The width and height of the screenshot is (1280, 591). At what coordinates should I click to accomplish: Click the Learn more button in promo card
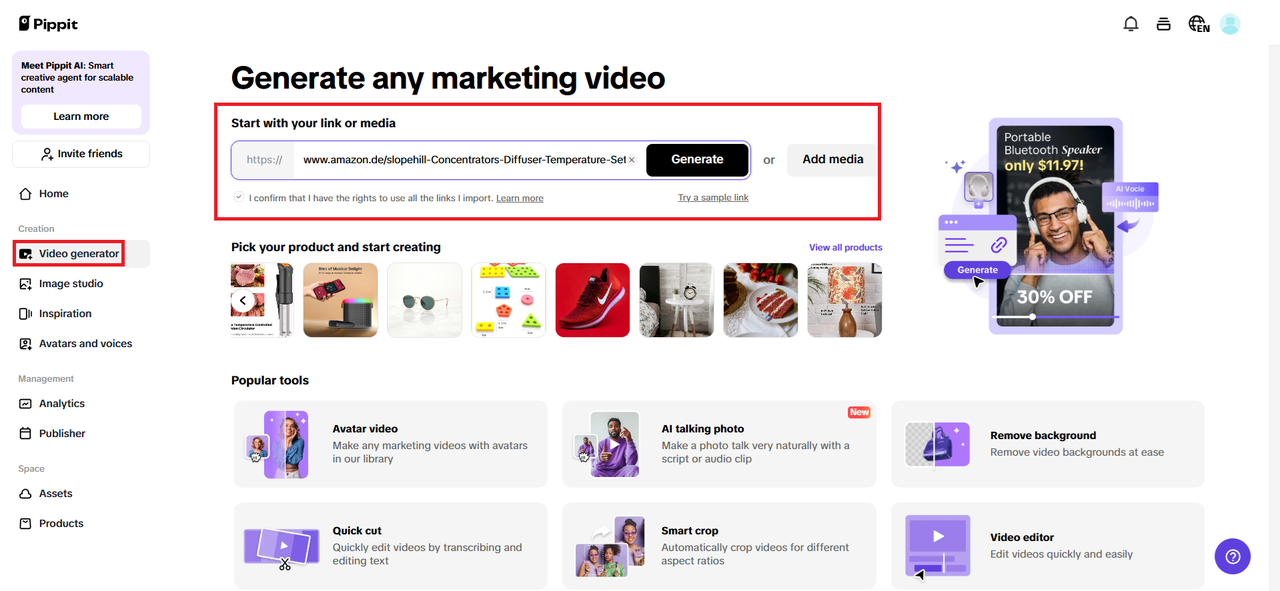point(81,116)
